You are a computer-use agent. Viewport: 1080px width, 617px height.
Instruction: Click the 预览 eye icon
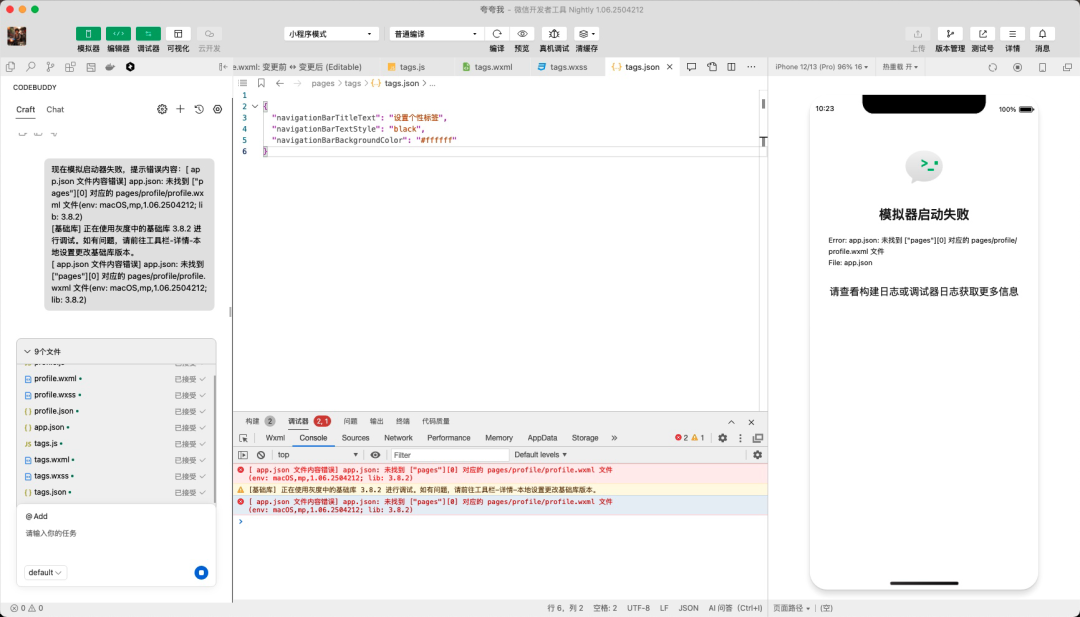(x=522, y=34)
